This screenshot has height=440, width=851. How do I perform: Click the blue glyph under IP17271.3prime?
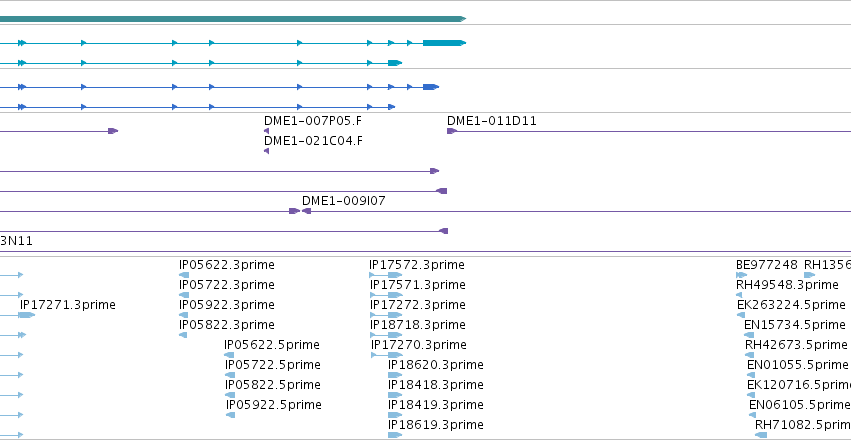click(x=27, y=315)
